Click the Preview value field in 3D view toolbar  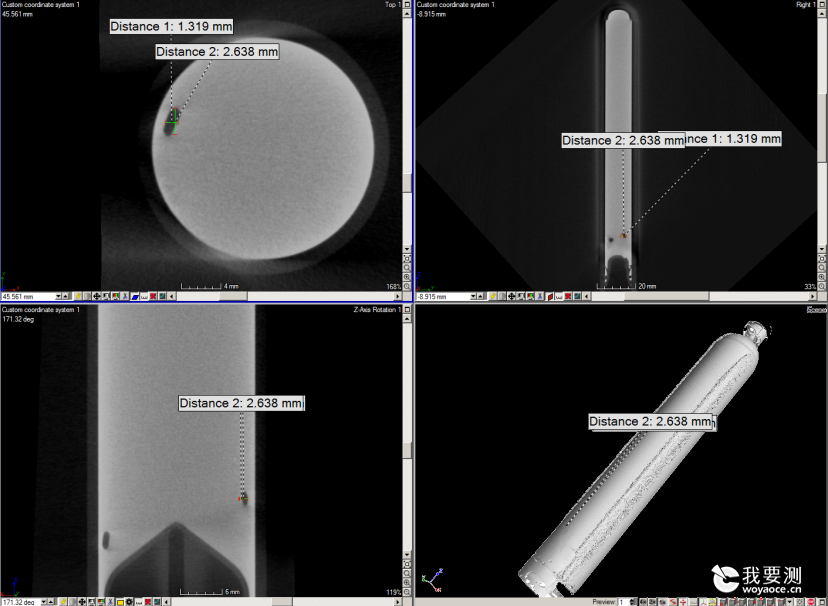coord(627,602)
